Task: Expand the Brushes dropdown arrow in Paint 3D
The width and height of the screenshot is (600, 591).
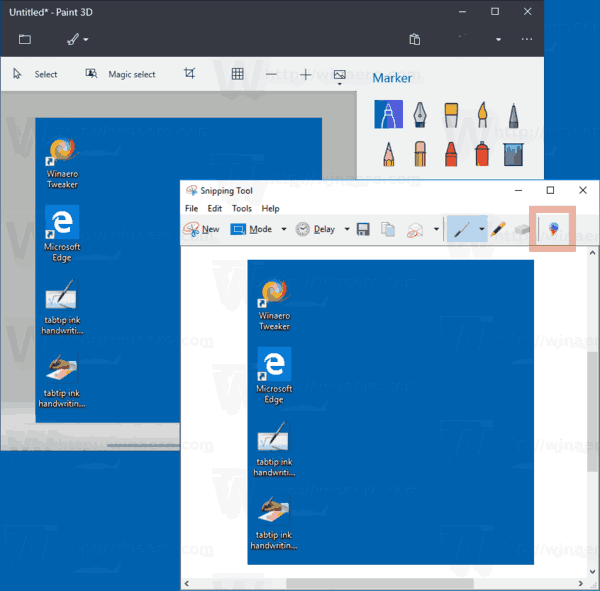Action: 86,39
